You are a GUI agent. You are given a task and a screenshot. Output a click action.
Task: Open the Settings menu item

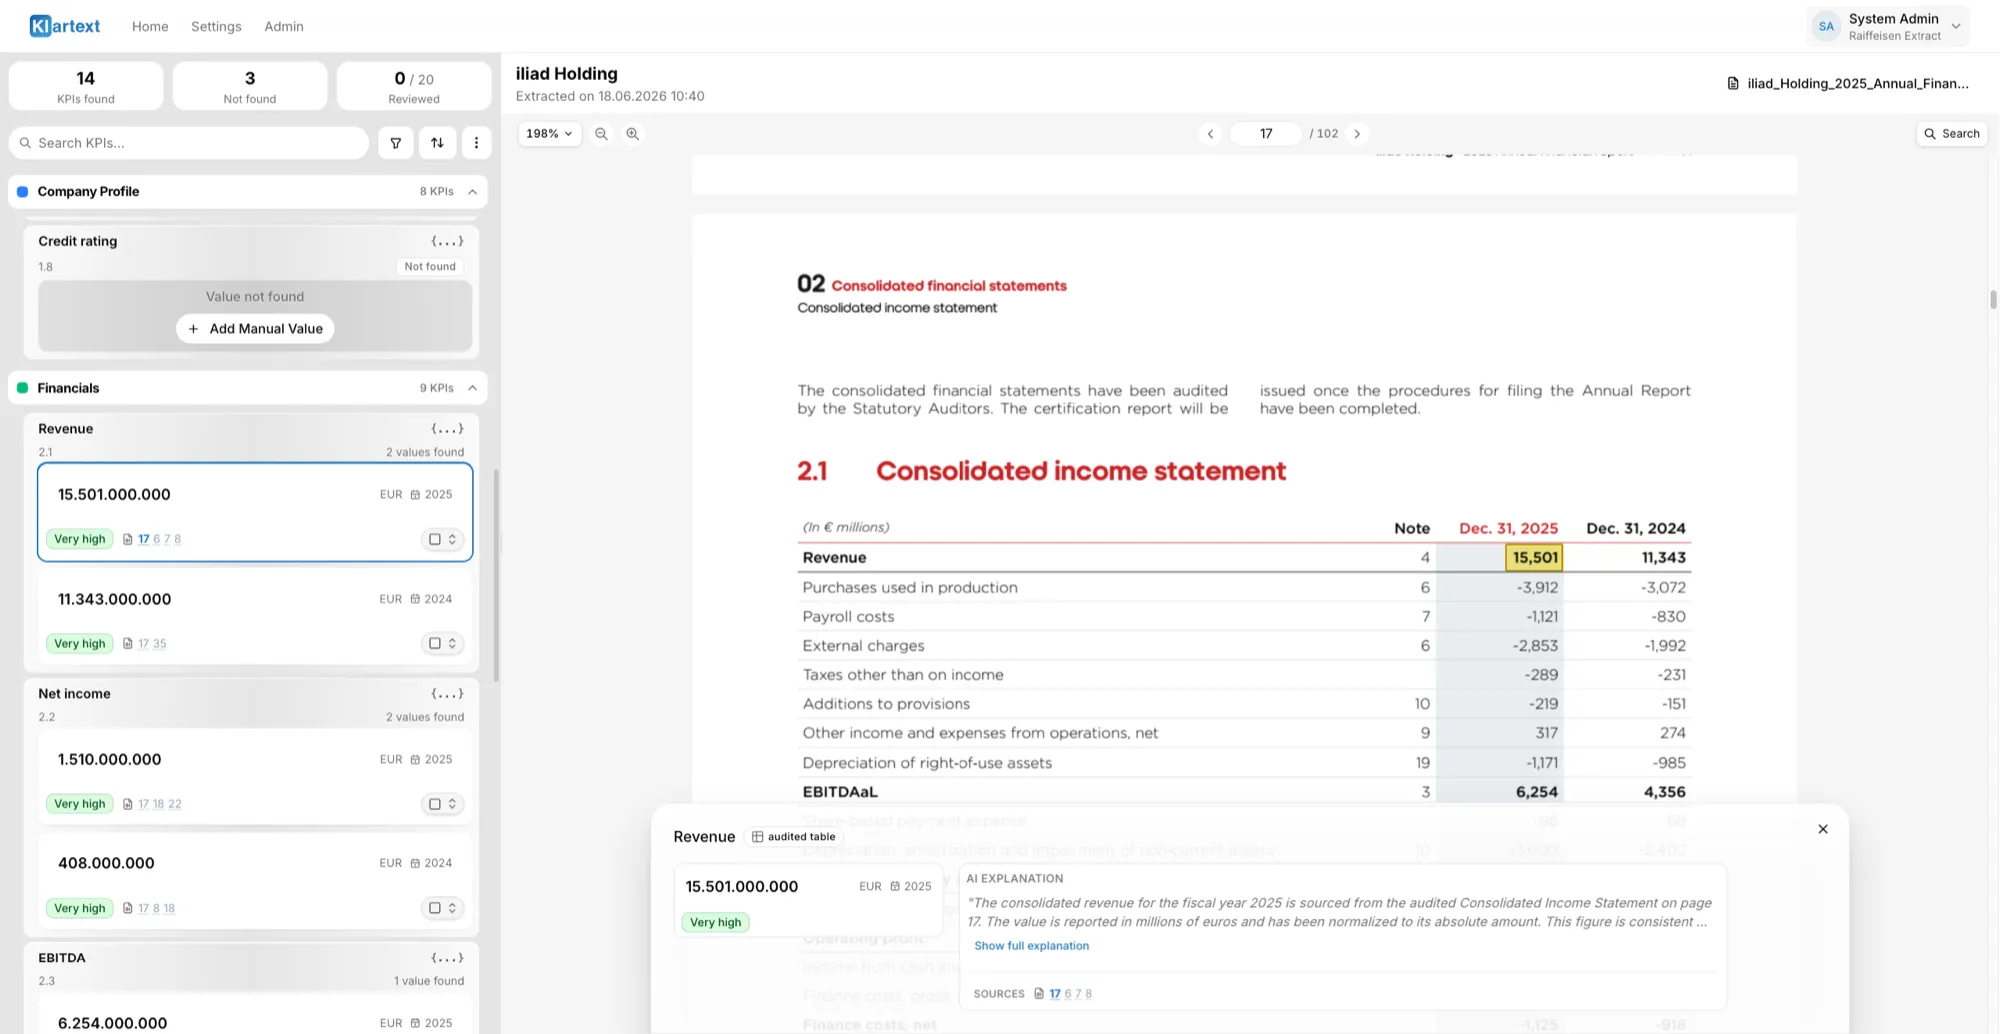point(216,26)
